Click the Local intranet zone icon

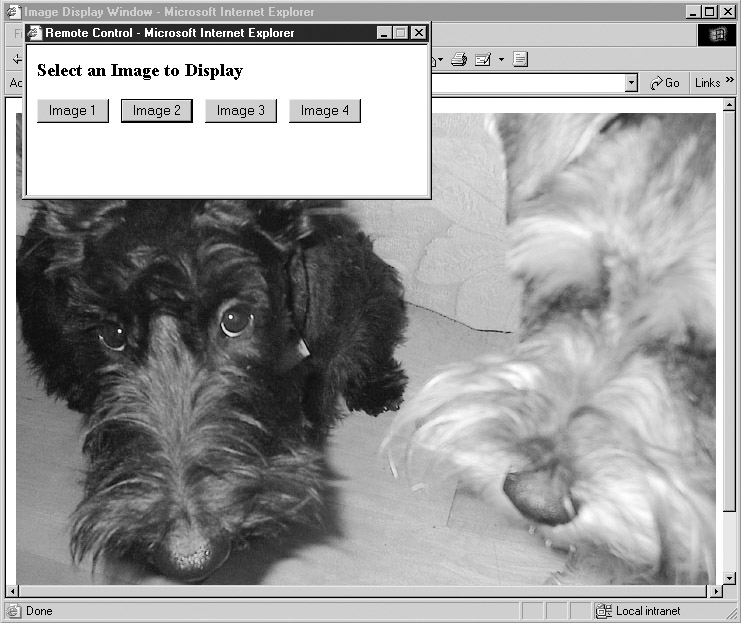[x=604, y=611]
